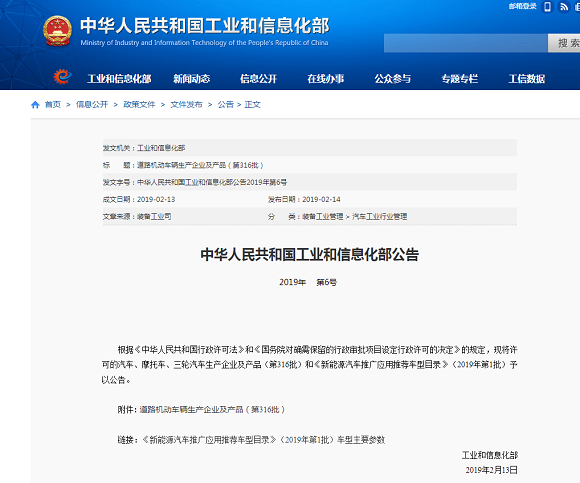
Task: Open the 道路机动车辆生产企业及产品 attachment link
Action: (x=212, y=409)
